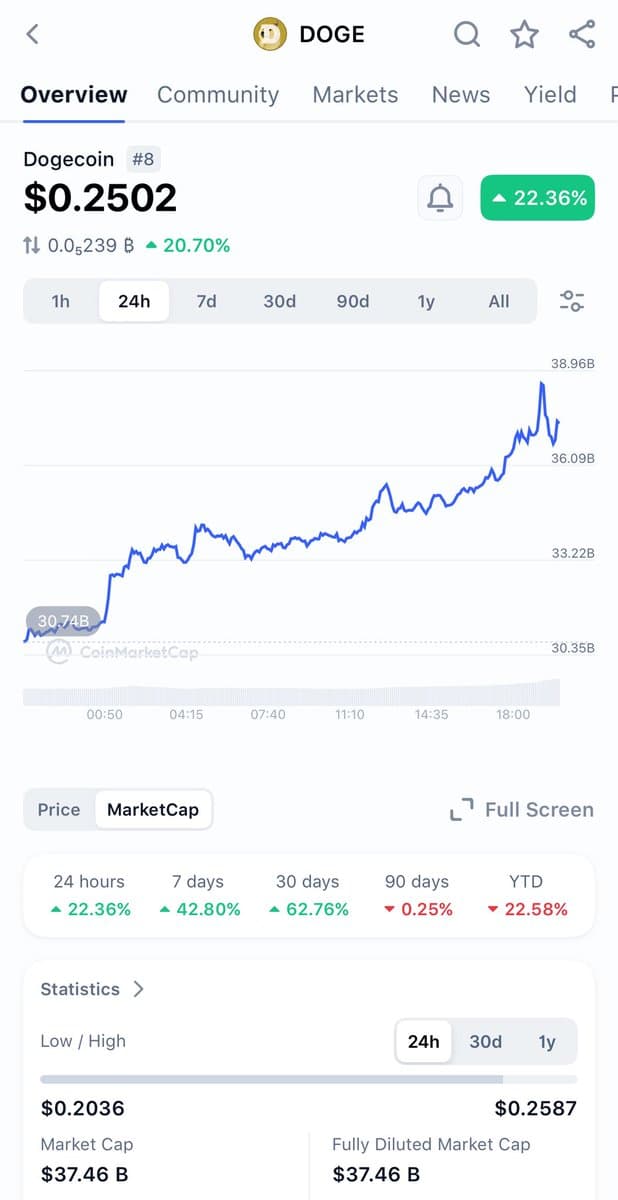The height and width of the screenshot is (1200, 618).
Task: Open chart settings sliders icon
Action: coord(572,301)
